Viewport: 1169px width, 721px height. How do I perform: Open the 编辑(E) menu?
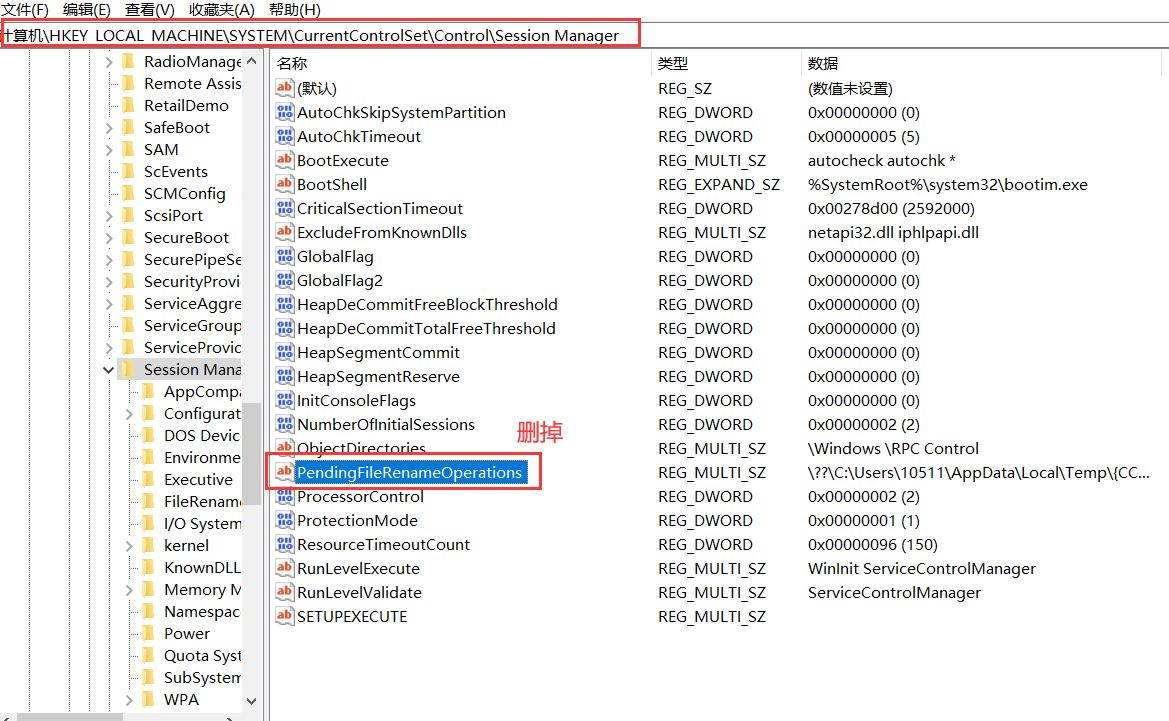click(87, 10)
